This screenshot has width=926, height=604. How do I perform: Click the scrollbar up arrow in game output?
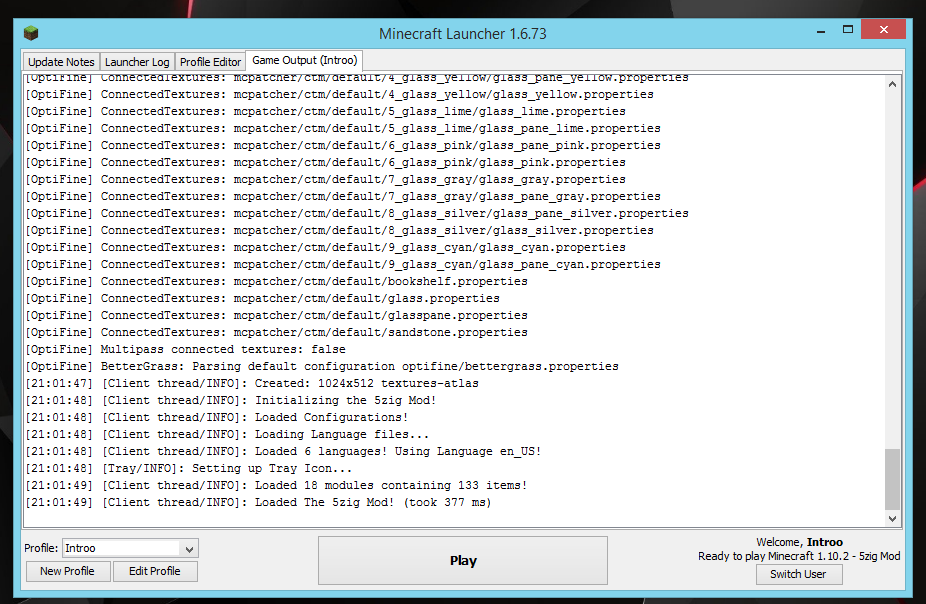[x=892, y=84]
